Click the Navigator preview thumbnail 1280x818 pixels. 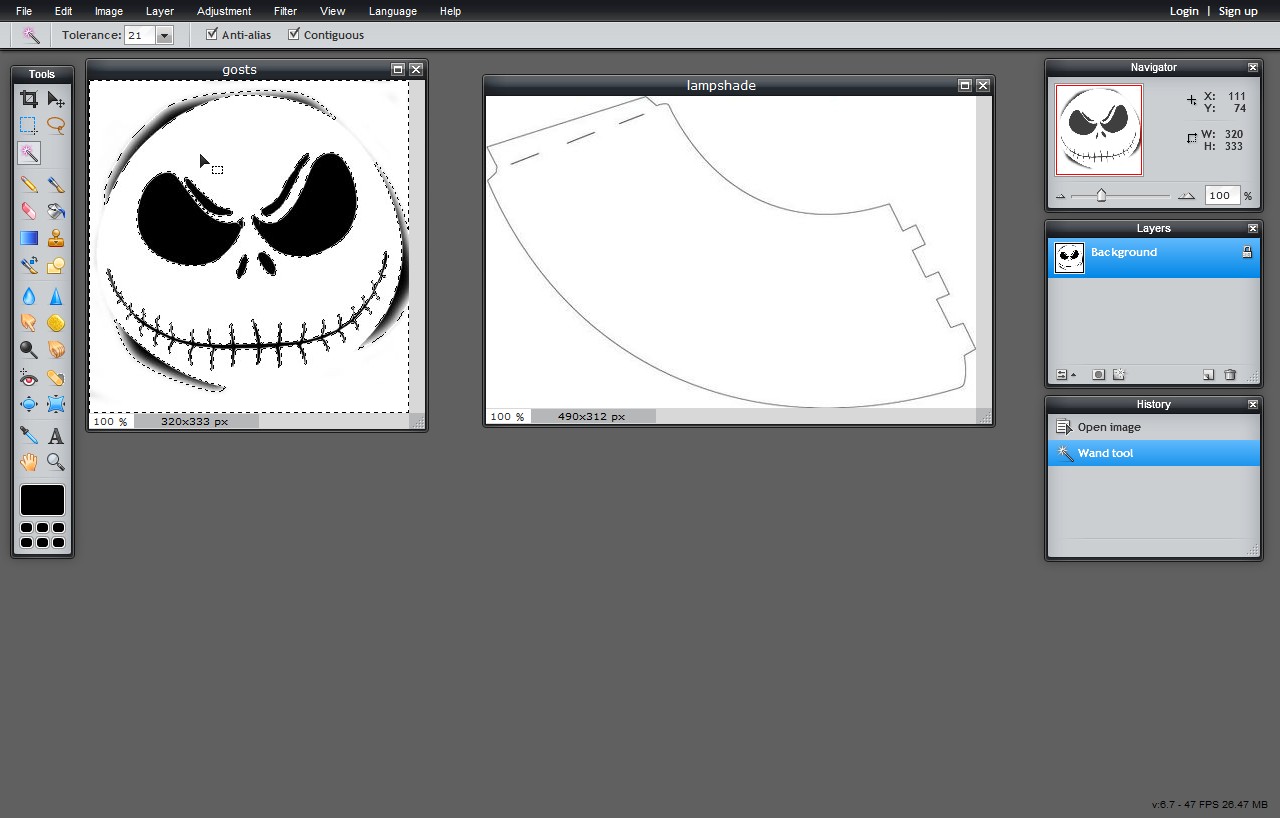click(x=1099, y=130)
